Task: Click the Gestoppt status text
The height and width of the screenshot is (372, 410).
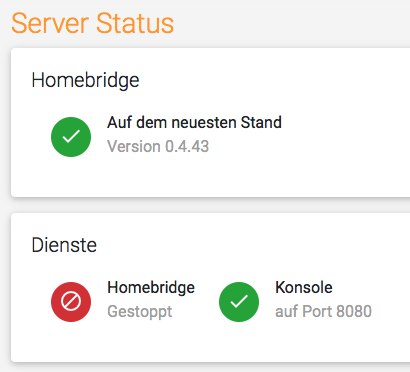Action: click(140, 312)
